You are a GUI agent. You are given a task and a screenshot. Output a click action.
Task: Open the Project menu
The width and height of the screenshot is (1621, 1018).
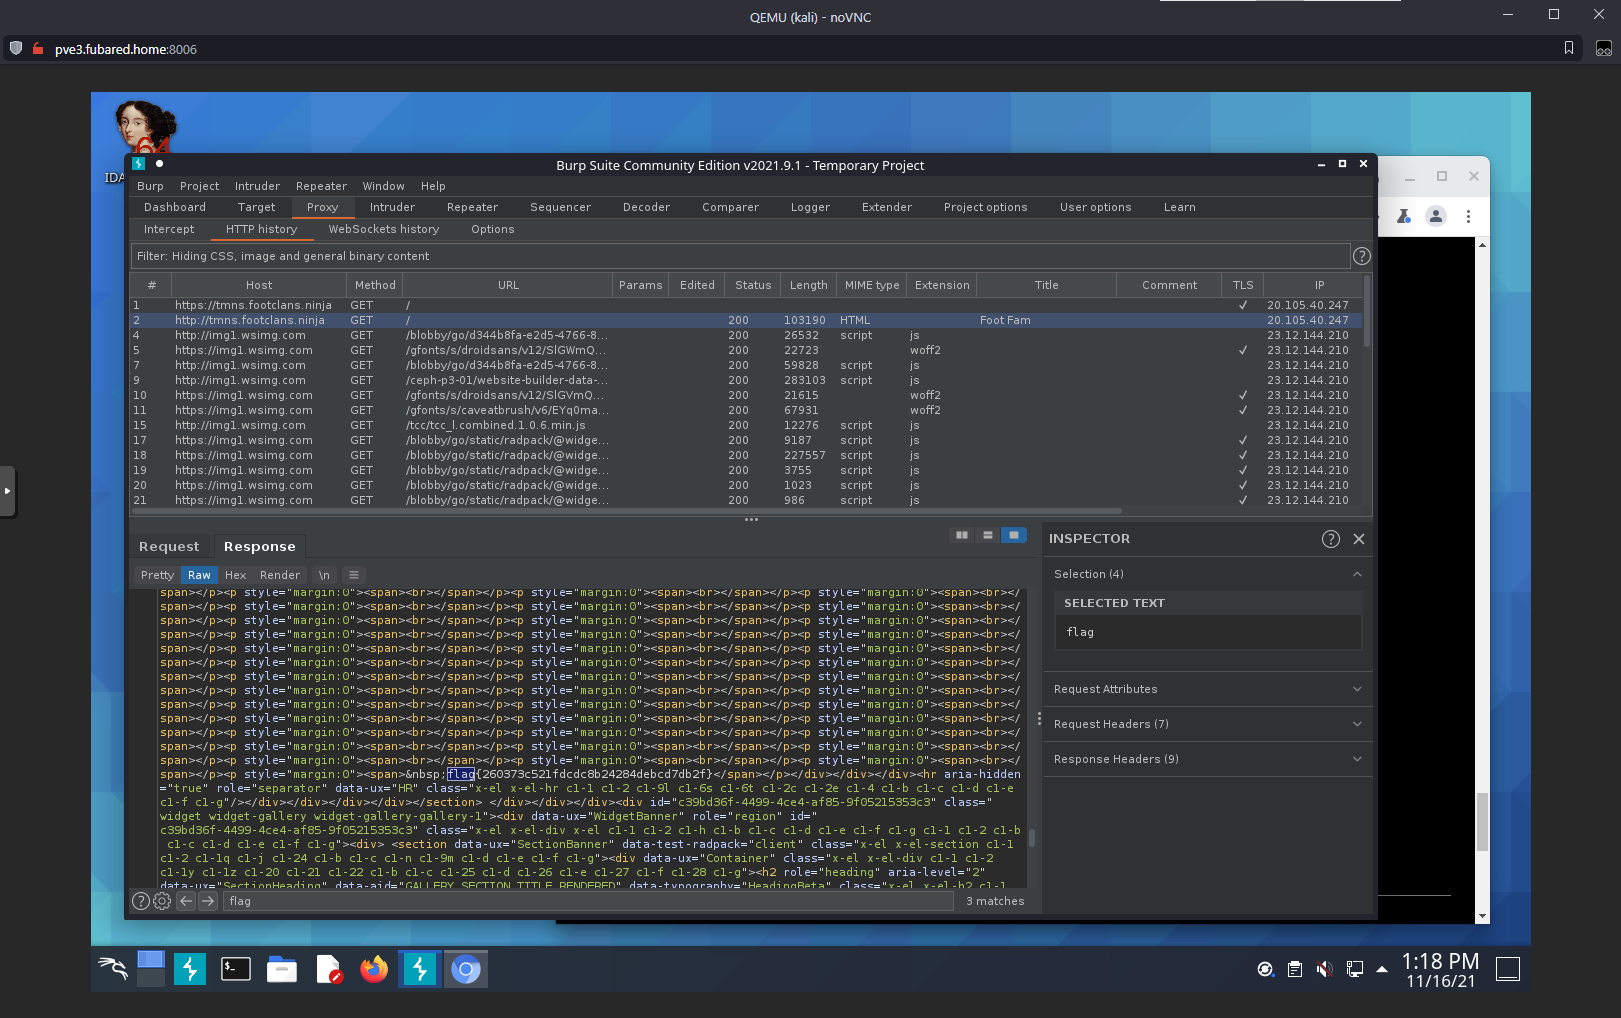tap(199, 186)
